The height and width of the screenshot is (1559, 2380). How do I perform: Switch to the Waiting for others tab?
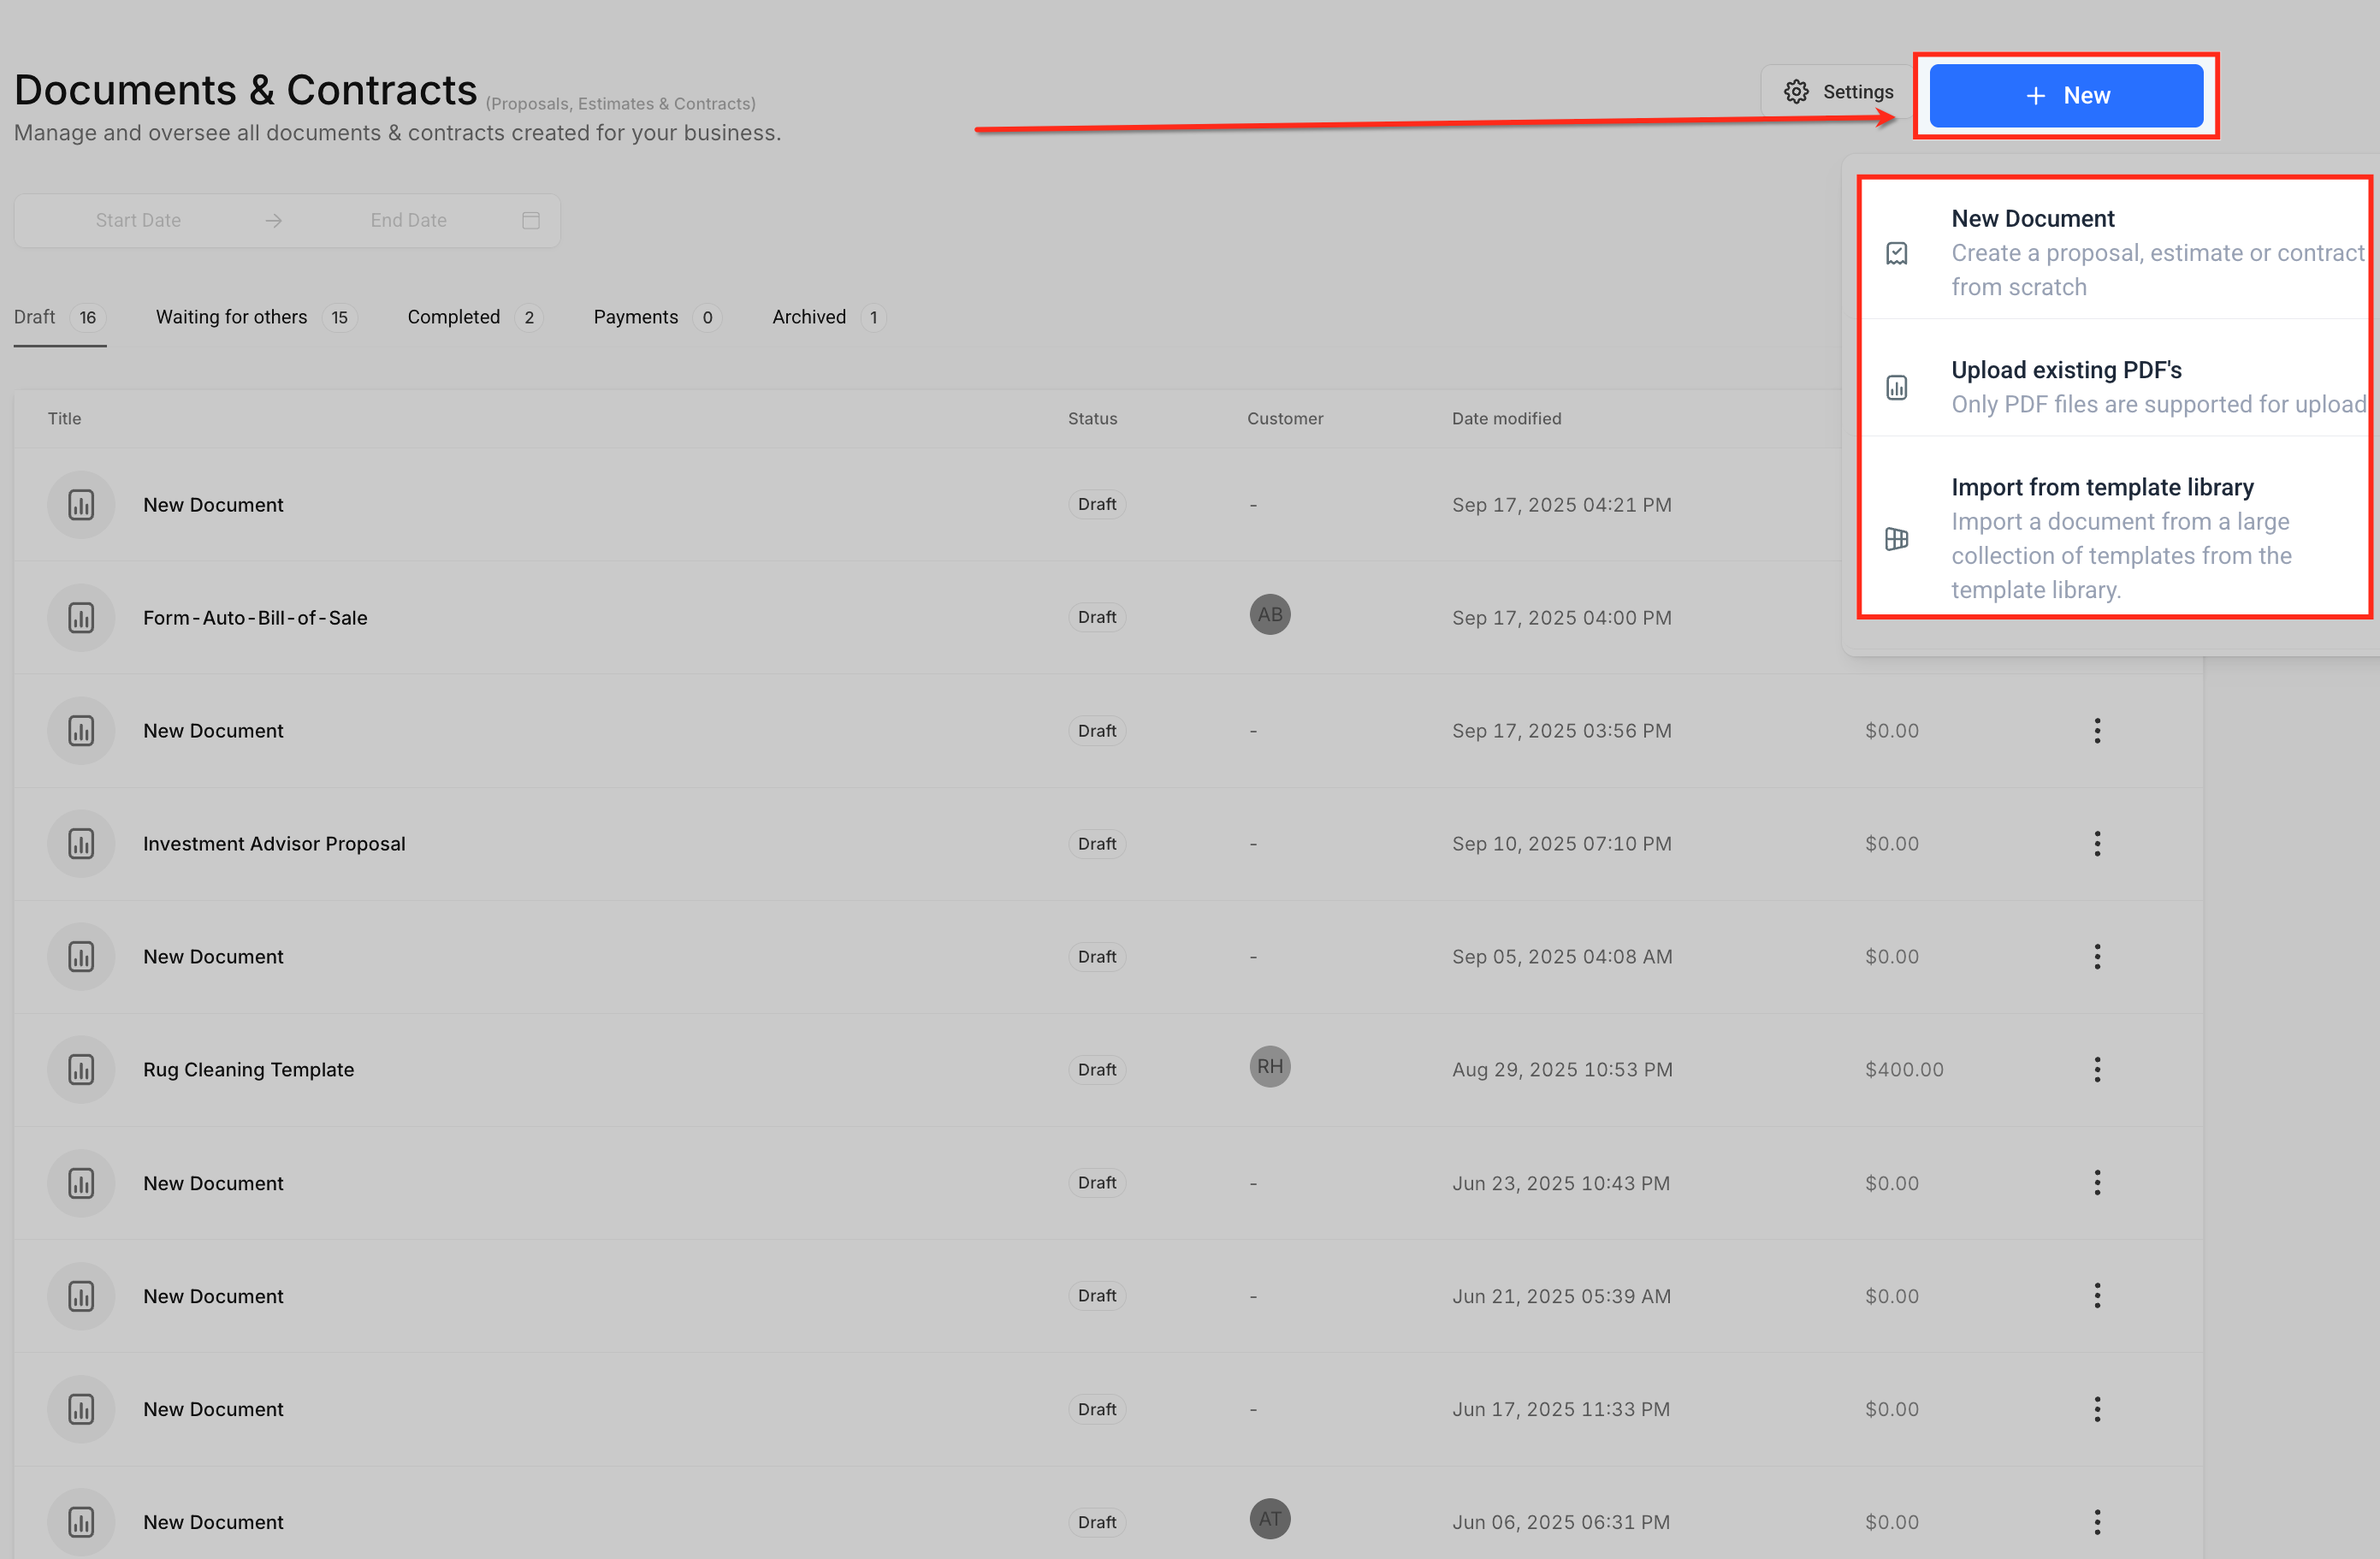232,317
